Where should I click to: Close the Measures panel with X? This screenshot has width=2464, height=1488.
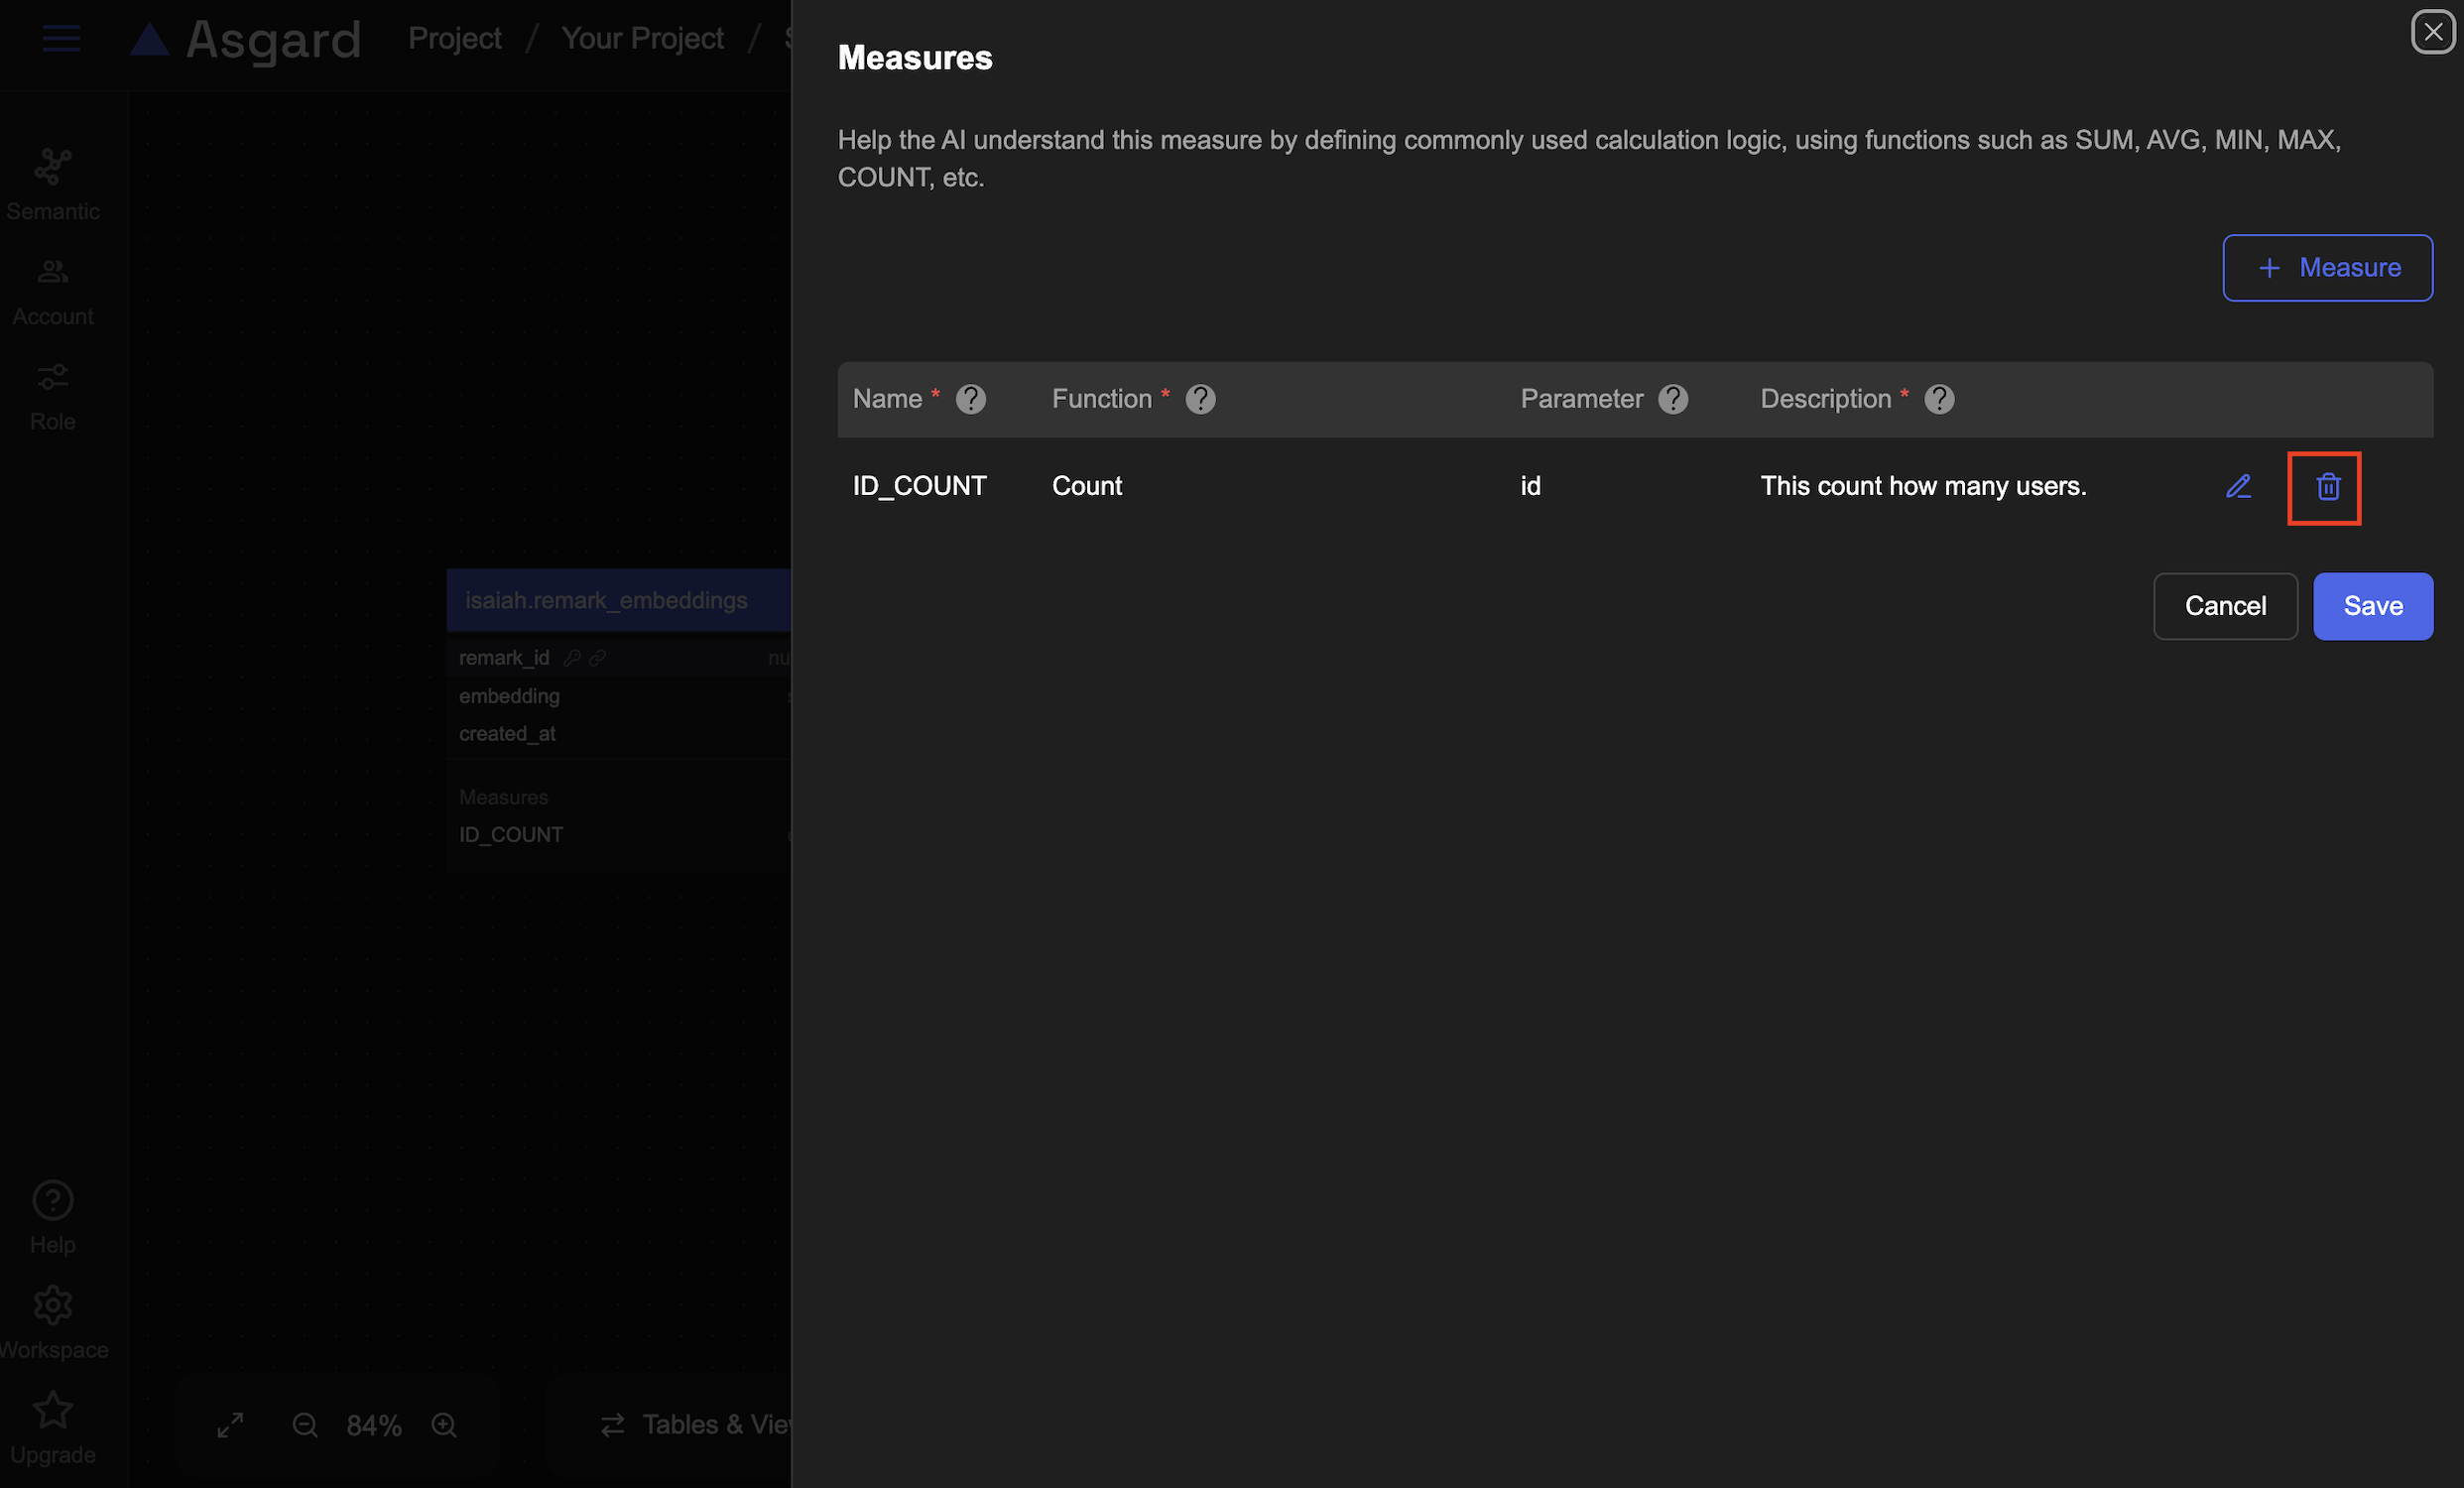pos(2432,32)
